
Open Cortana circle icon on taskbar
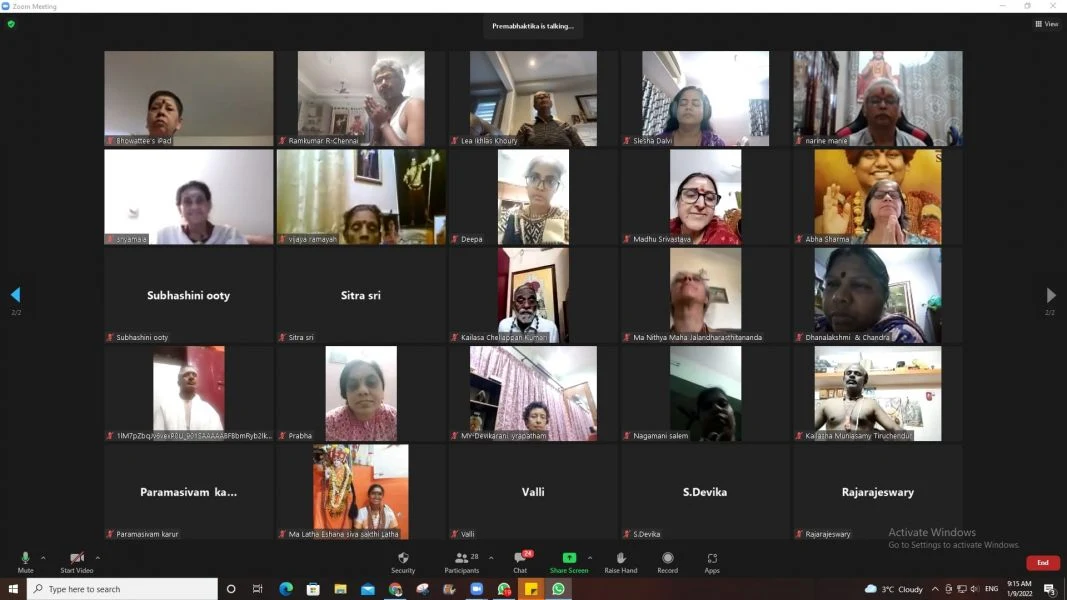pyautogui.click(x=231, y=588)
